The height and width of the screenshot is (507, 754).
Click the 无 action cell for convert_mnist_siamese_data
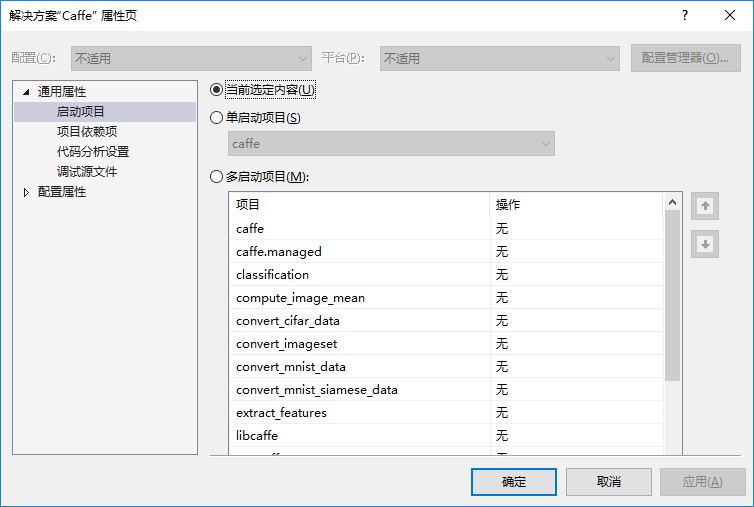577,390
